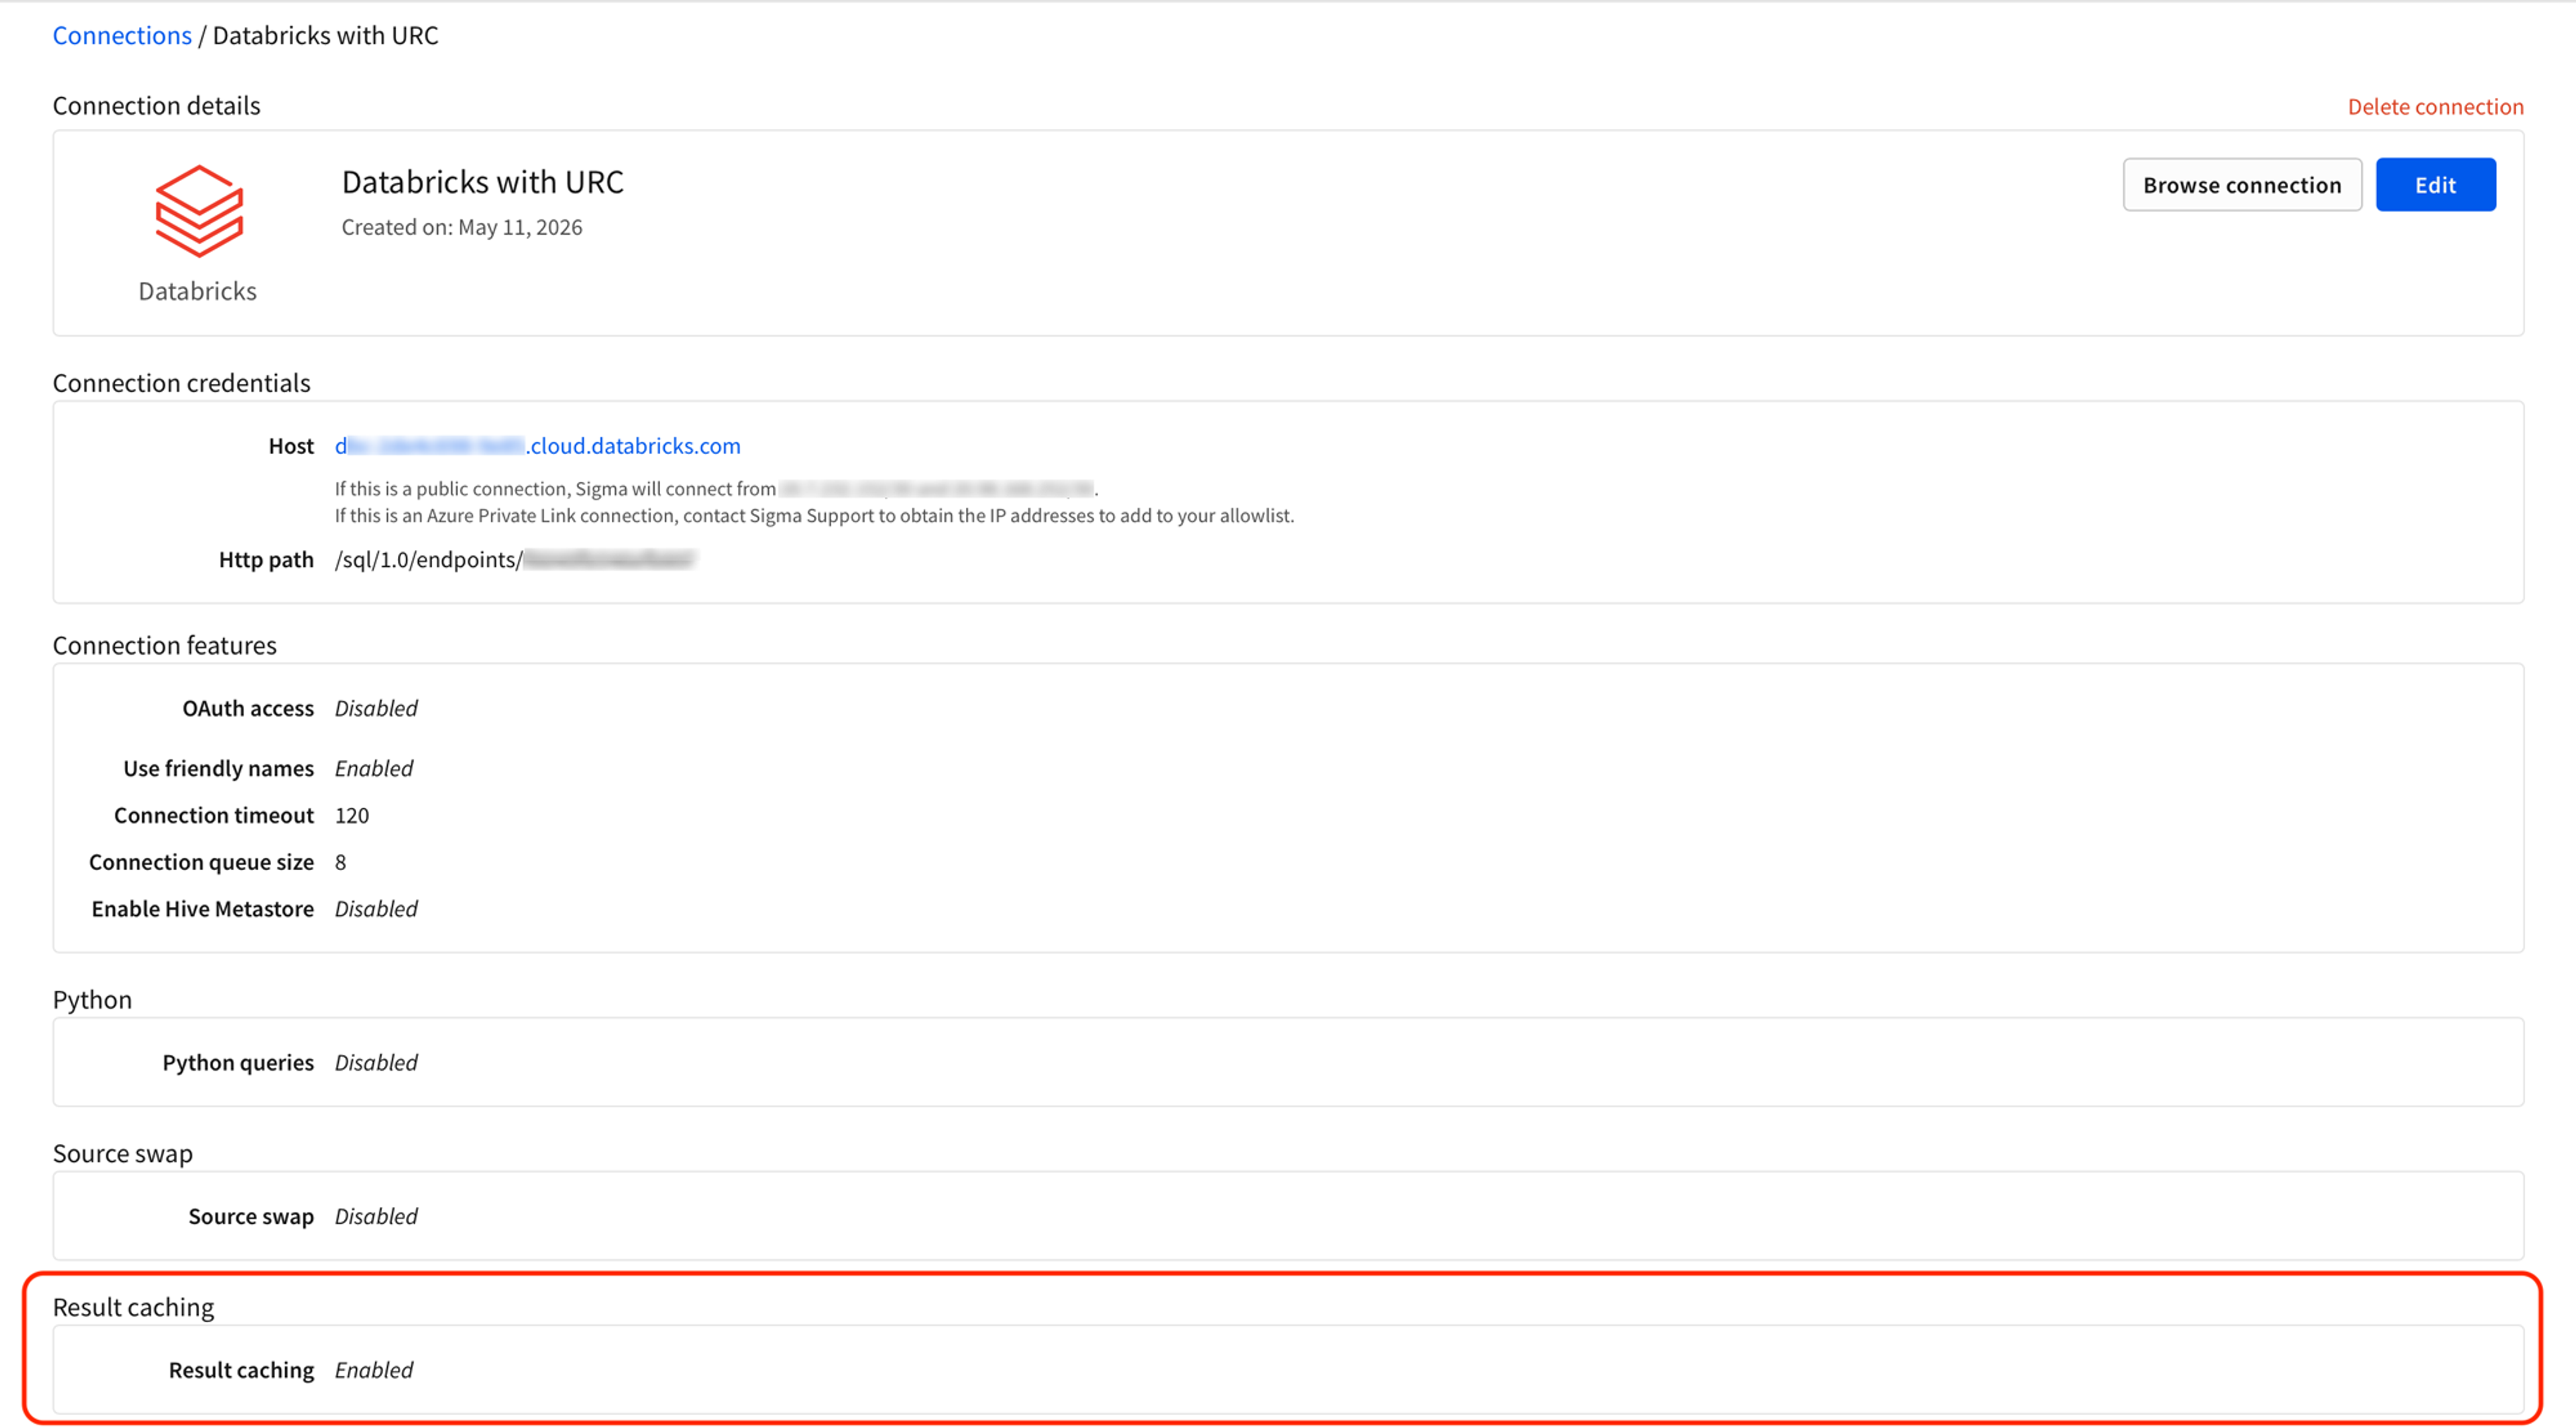The height and width of the screenshot is (1427, 2576).
Task: Click the Connection timeout value 120
Action: coord(352,815)
